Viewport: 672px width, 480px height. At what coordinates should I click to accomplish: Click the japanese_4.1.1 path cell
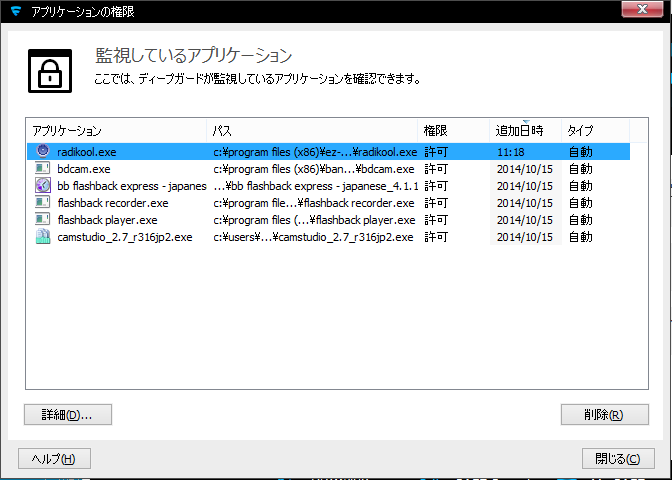pos(315,186)
